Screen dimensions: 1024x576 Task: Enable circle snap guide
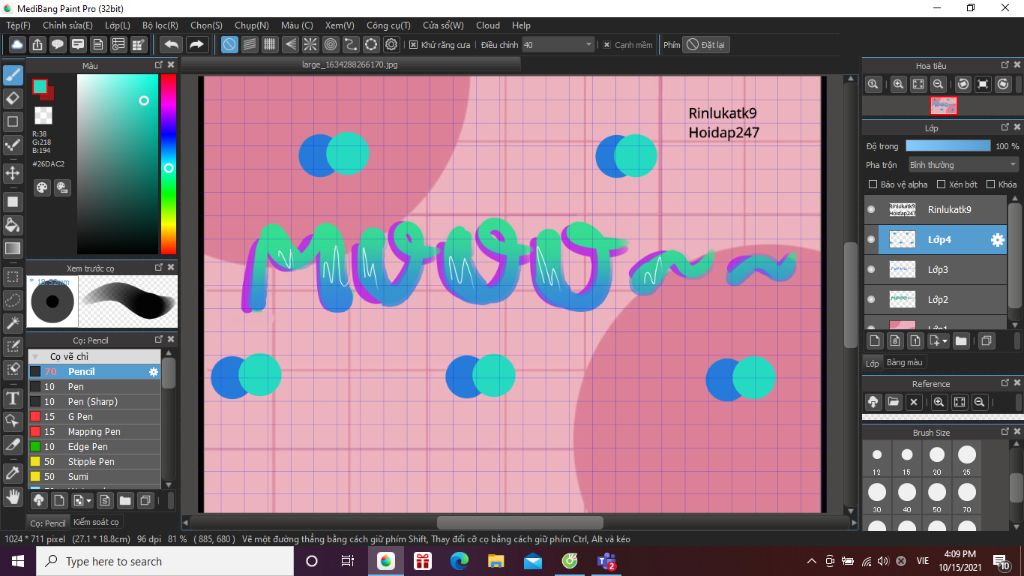[x=330, y=44]
